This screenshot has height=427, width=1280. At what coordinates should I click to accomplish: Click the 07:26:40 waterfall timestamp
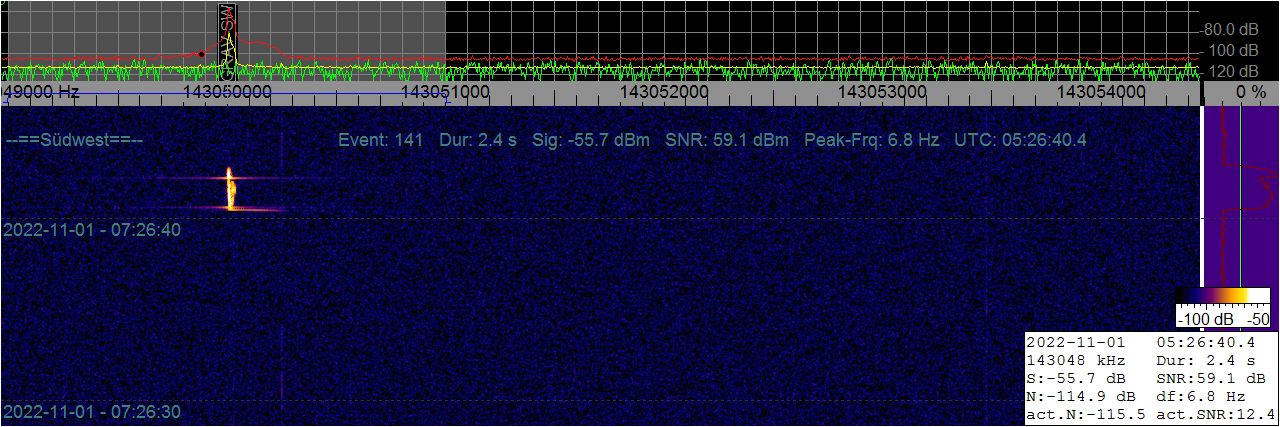coord(92,230)
